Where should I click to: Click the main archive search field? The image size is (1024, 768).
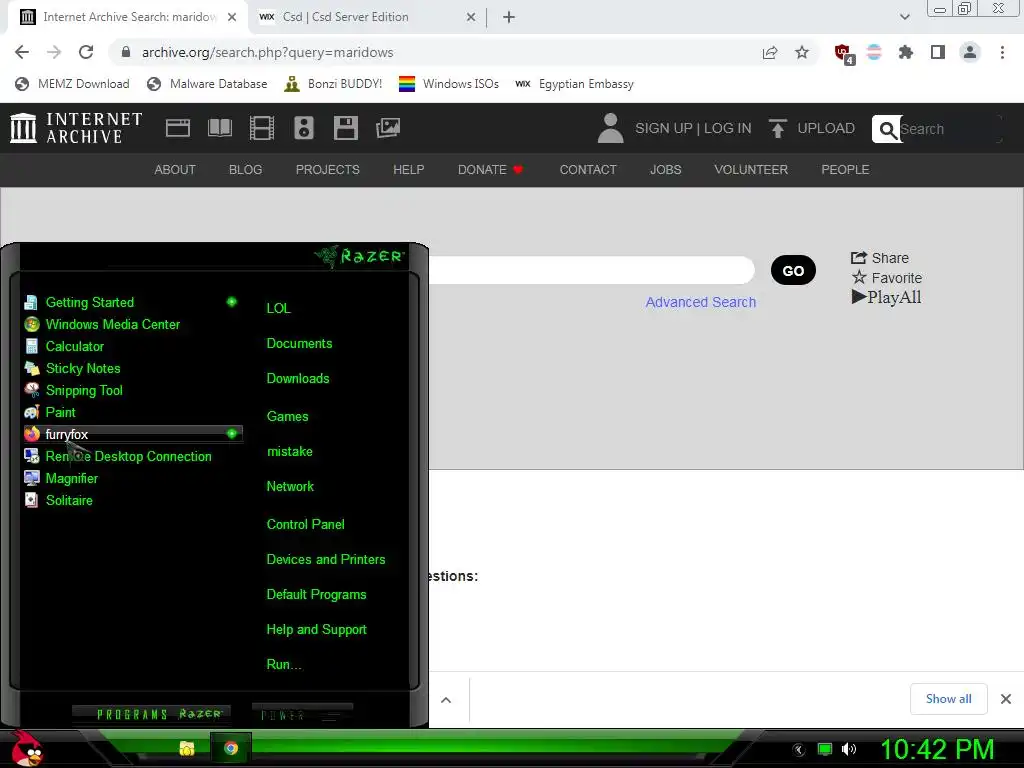pos(591,270)
